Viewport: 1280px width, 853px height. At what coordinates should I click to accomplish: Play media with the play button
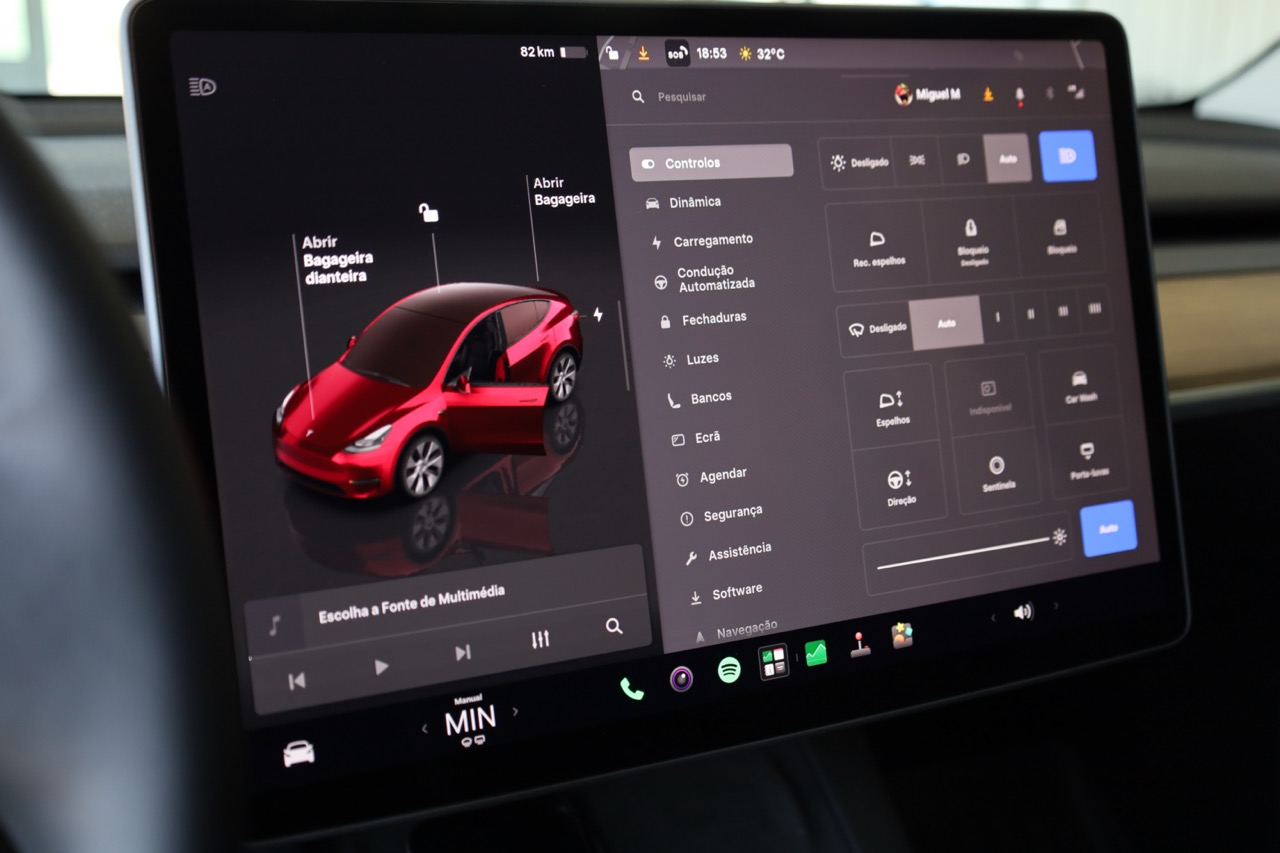[x=381, y=667]
